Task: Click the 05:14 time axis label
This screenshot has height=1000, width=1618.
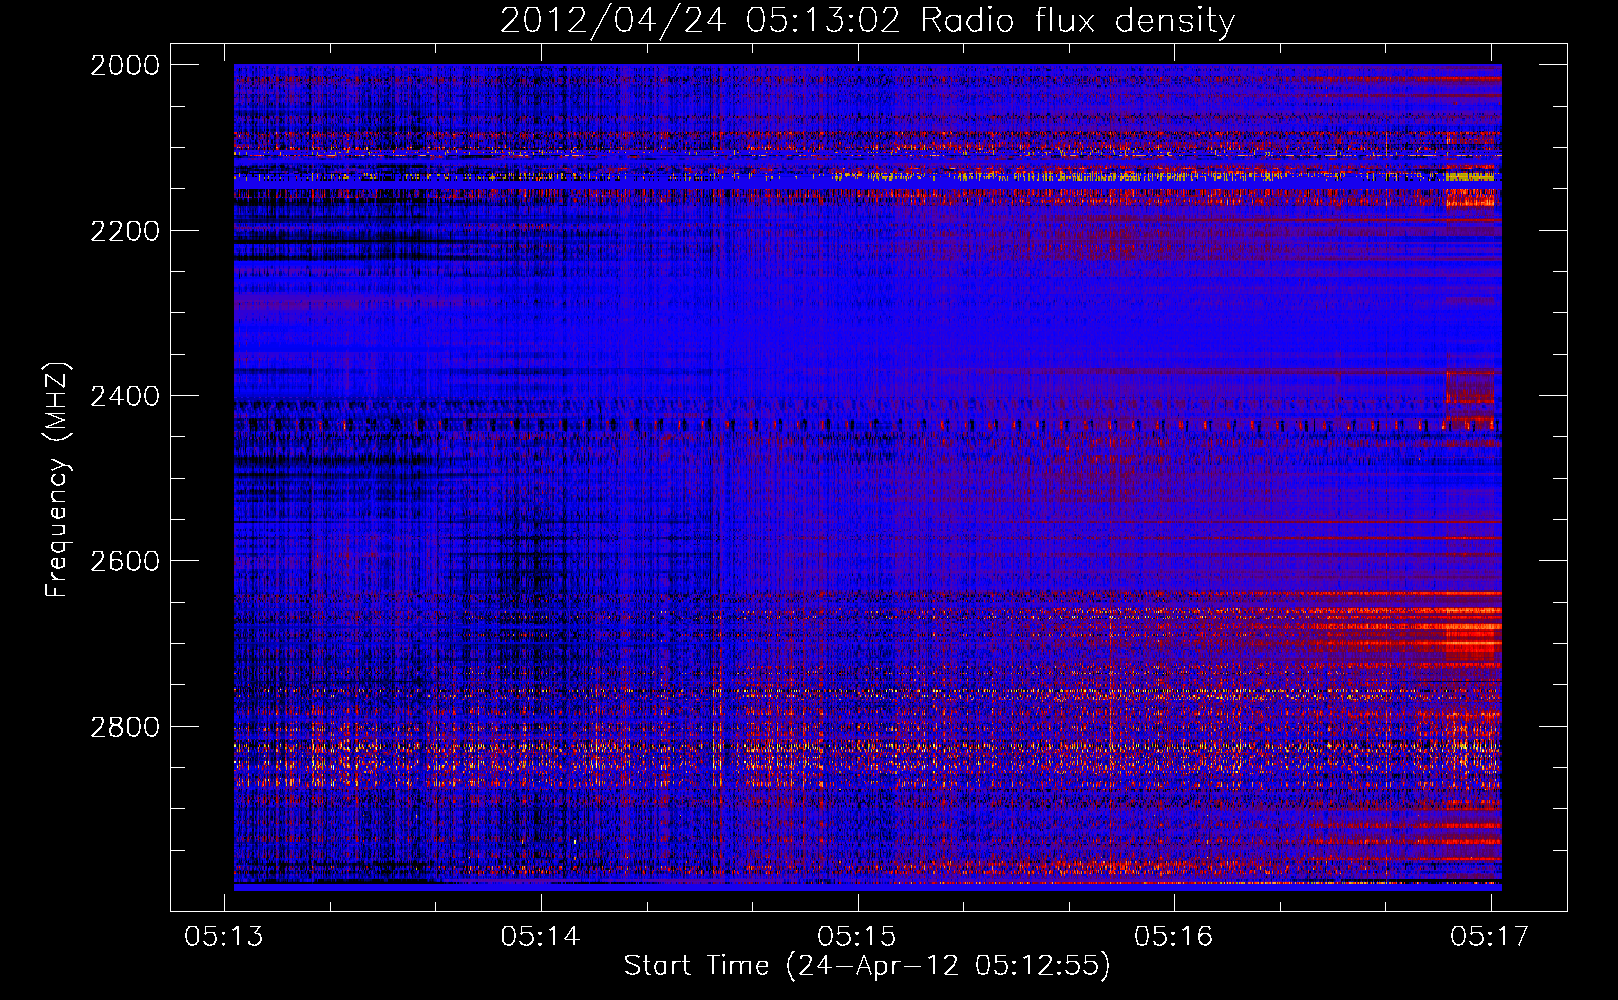Action: point(541,936)
